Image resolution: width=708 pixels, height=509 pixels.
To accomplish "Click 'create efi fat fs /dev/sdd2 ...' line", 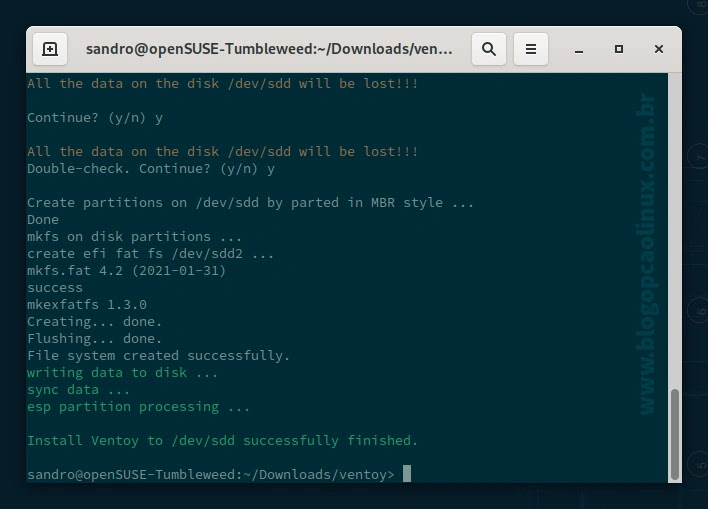I will pyautogui.click(x=150, y=253).
